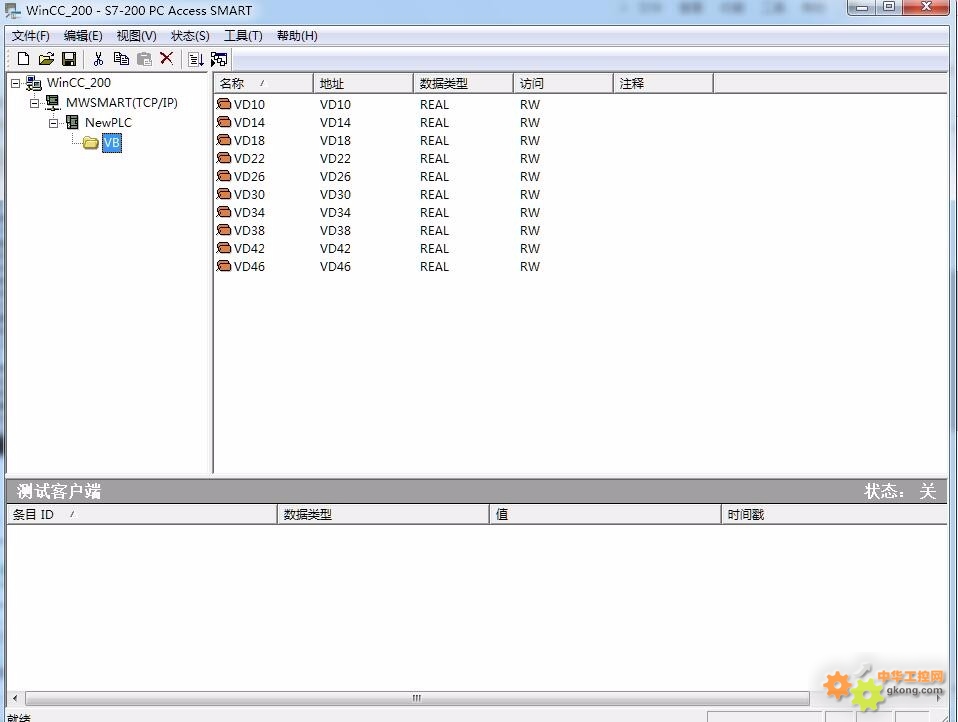Click the scrollbar left arrow
The image size is (958, 722).
(15, 698)
